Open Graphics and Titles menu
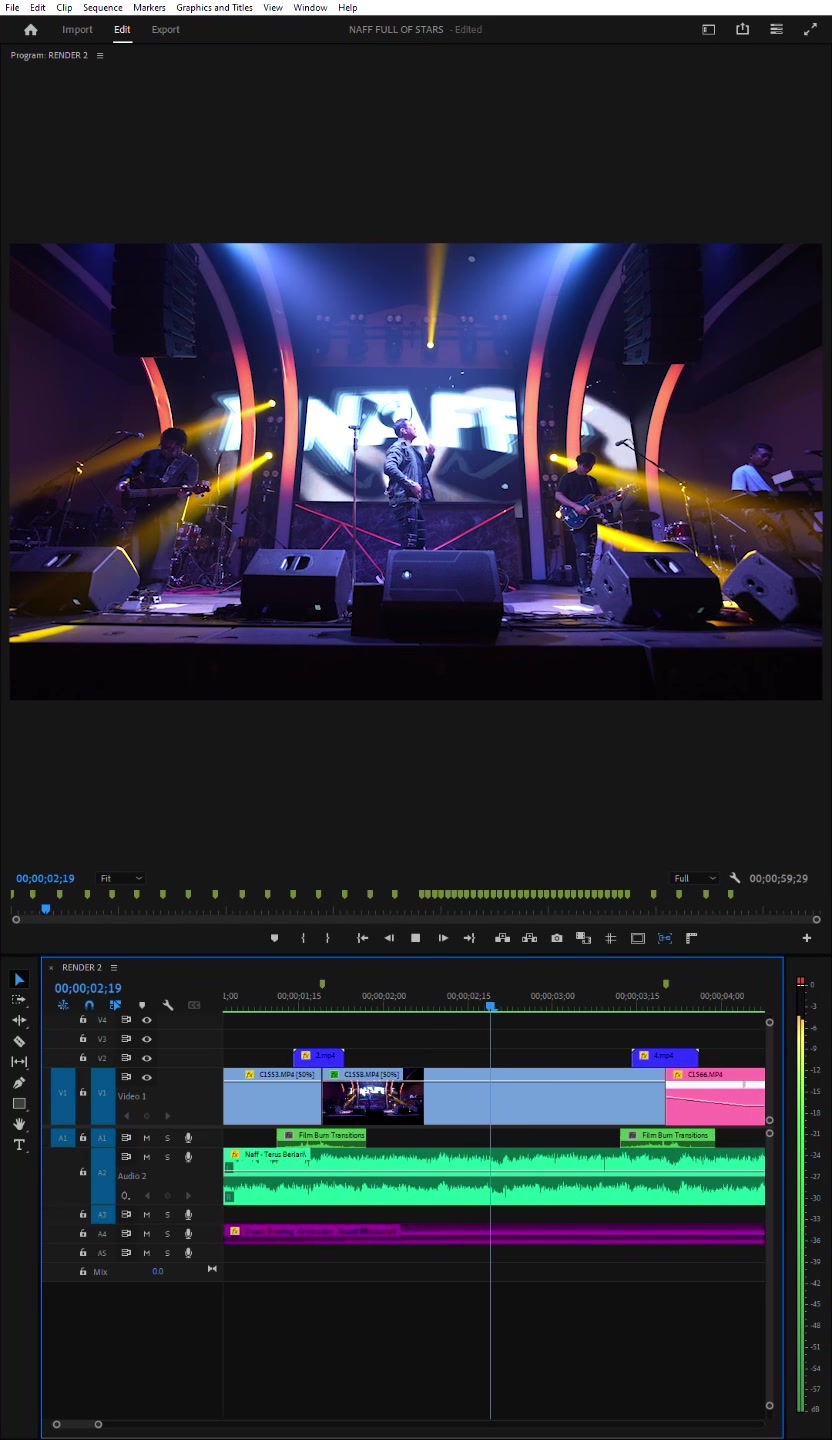This screenshot has width=832, height=1440. [214, 7]
